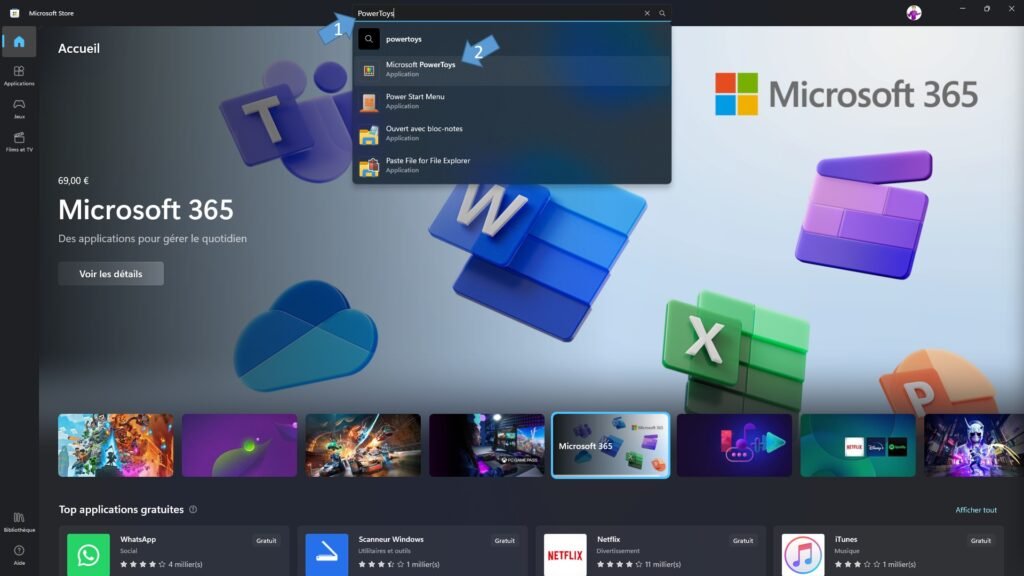The image size is (1024, 576).
Task: Open Applications section in sidebar
Action: [x=19, y=75]
